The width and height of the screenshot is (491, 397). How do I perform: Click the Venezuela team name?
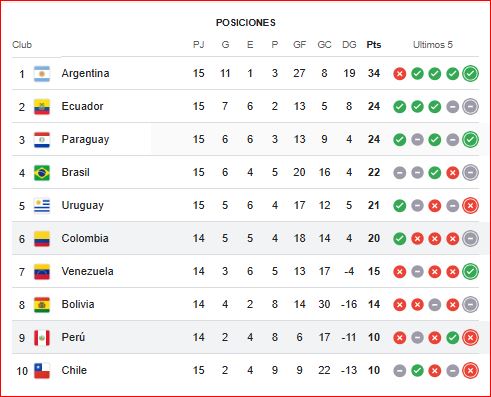87,271
